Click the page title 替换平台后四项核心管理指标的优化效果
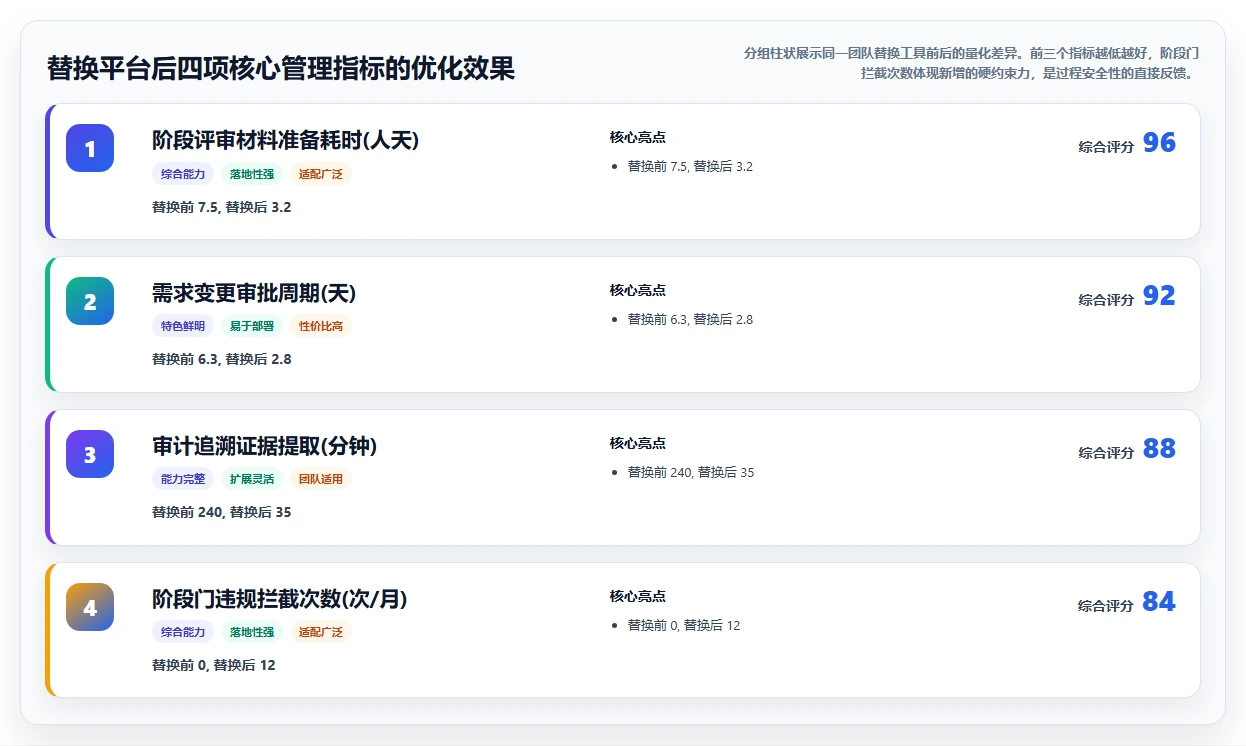Image resolution: width=1246 pixels, height=746 pixels. tap(281, 69)
